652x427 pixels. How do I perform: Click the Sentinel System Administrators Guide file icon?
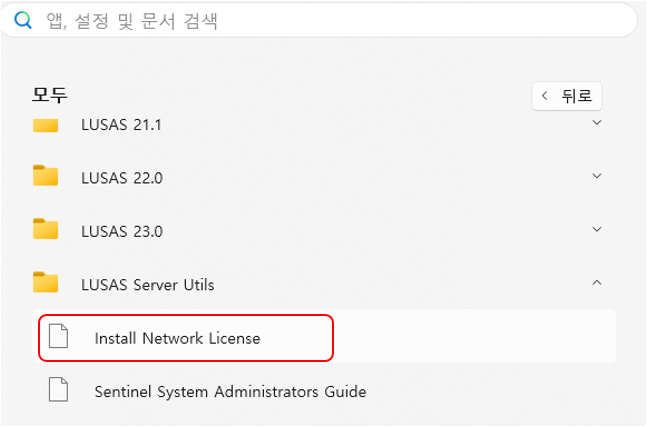tap(59, 391)
